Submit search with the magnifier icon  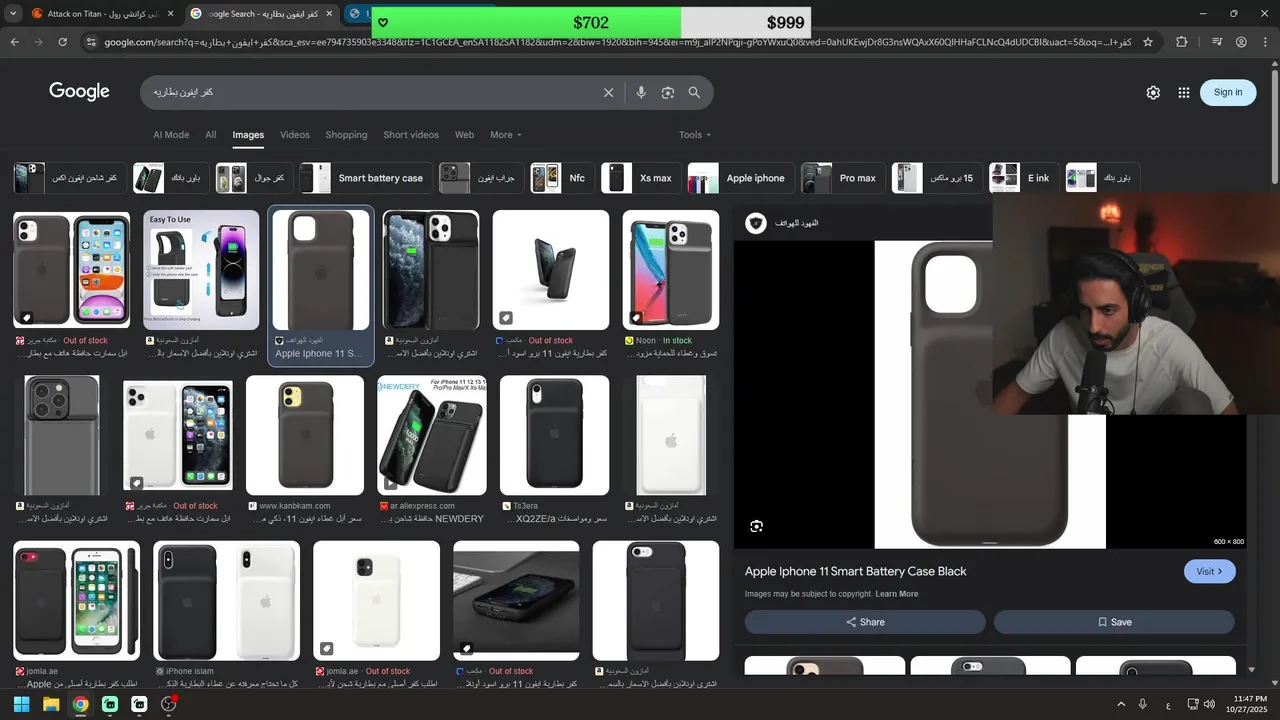click(694, 92)
